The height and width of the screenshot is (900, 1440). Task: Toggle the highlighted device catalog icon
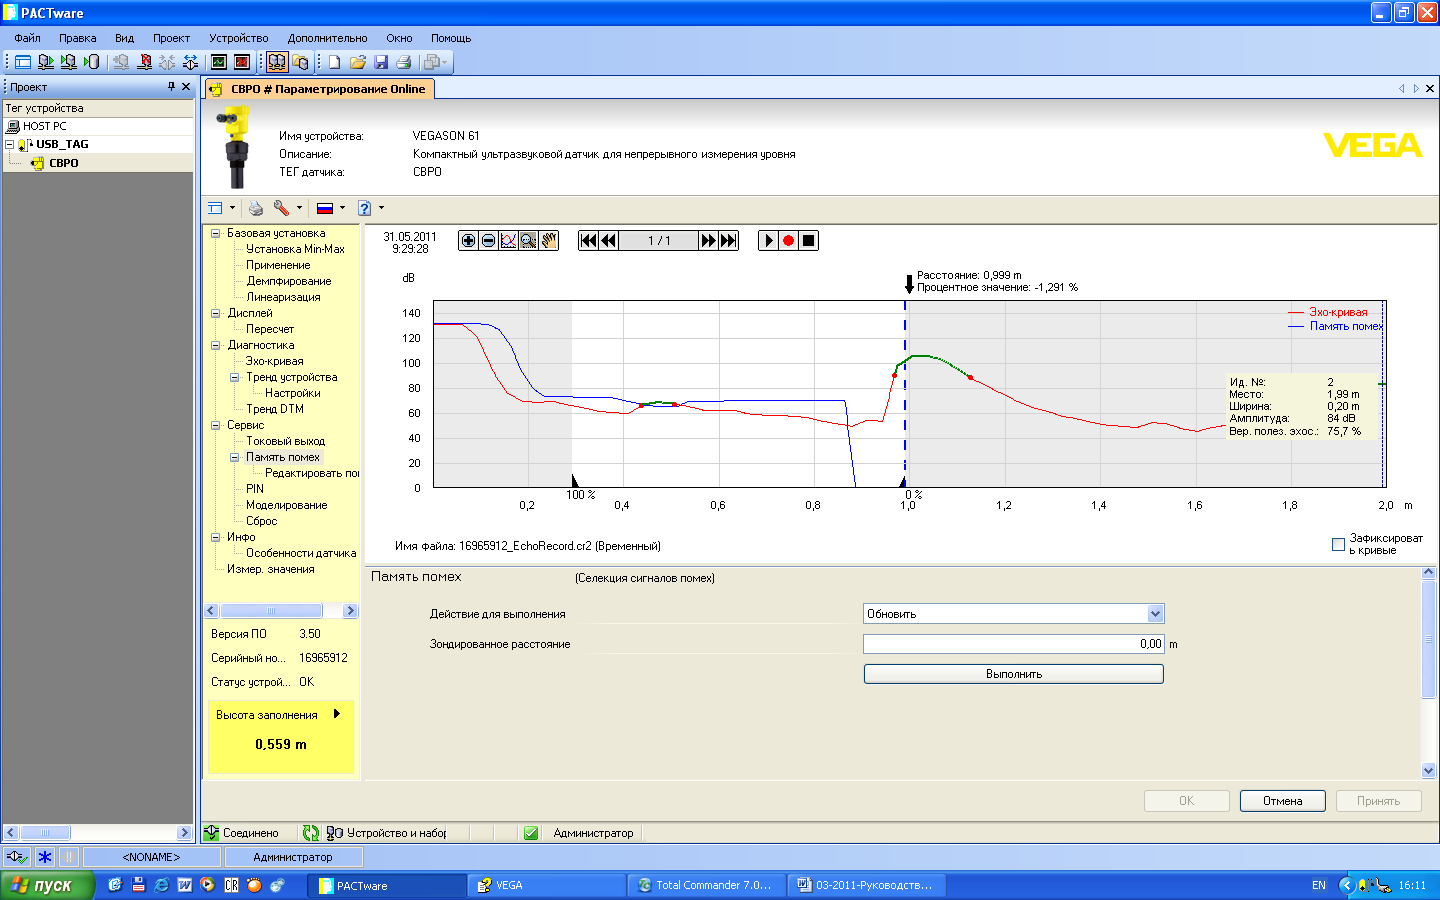pos(277,62)
